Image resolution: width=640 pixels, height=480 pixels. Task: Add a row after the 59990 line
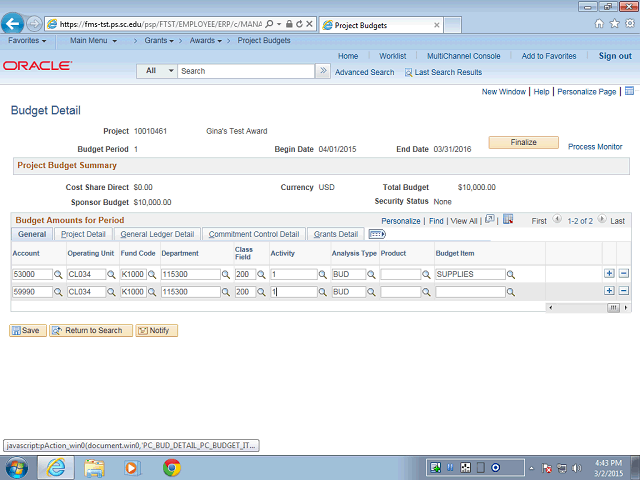tap(609, 291)
